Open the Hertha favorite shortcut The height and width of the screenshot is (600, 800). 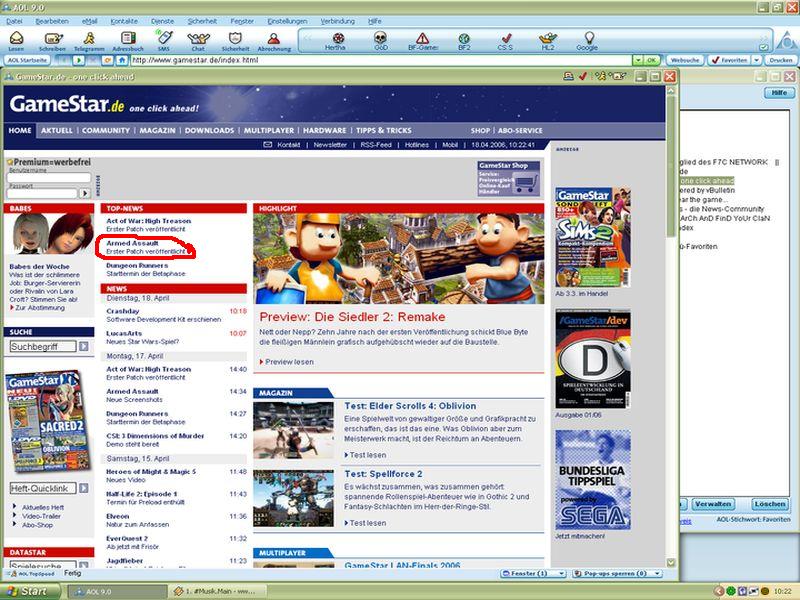(x=336, y=41)
